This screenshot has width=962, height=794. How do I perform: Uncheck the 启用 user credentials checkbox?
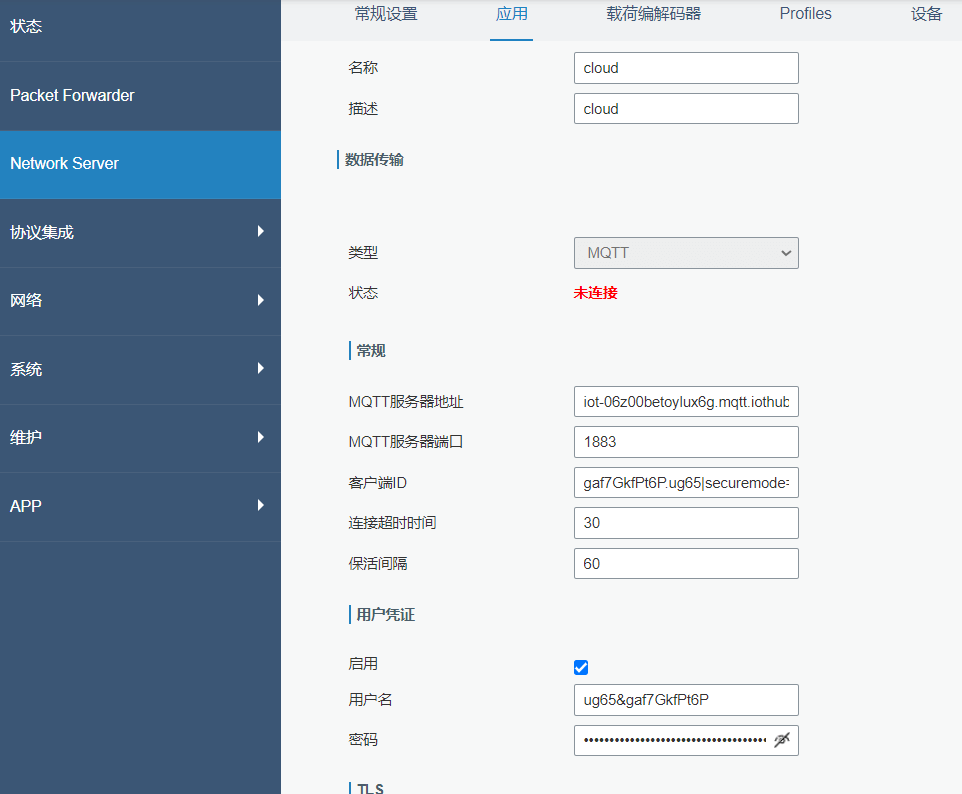click(x=581, y=668)
